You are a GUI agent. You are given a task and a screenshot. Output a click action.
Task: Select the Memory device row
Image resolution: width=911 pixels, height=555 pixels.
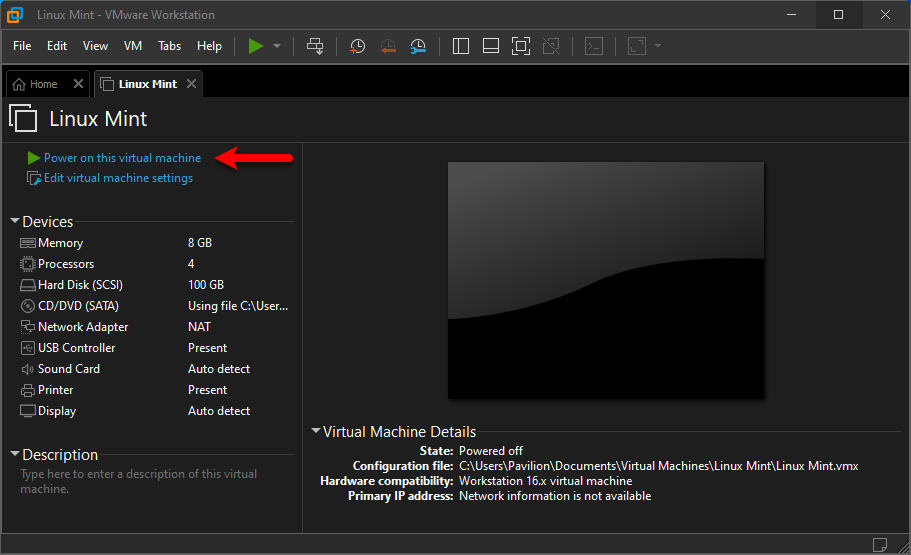[156, 243]
